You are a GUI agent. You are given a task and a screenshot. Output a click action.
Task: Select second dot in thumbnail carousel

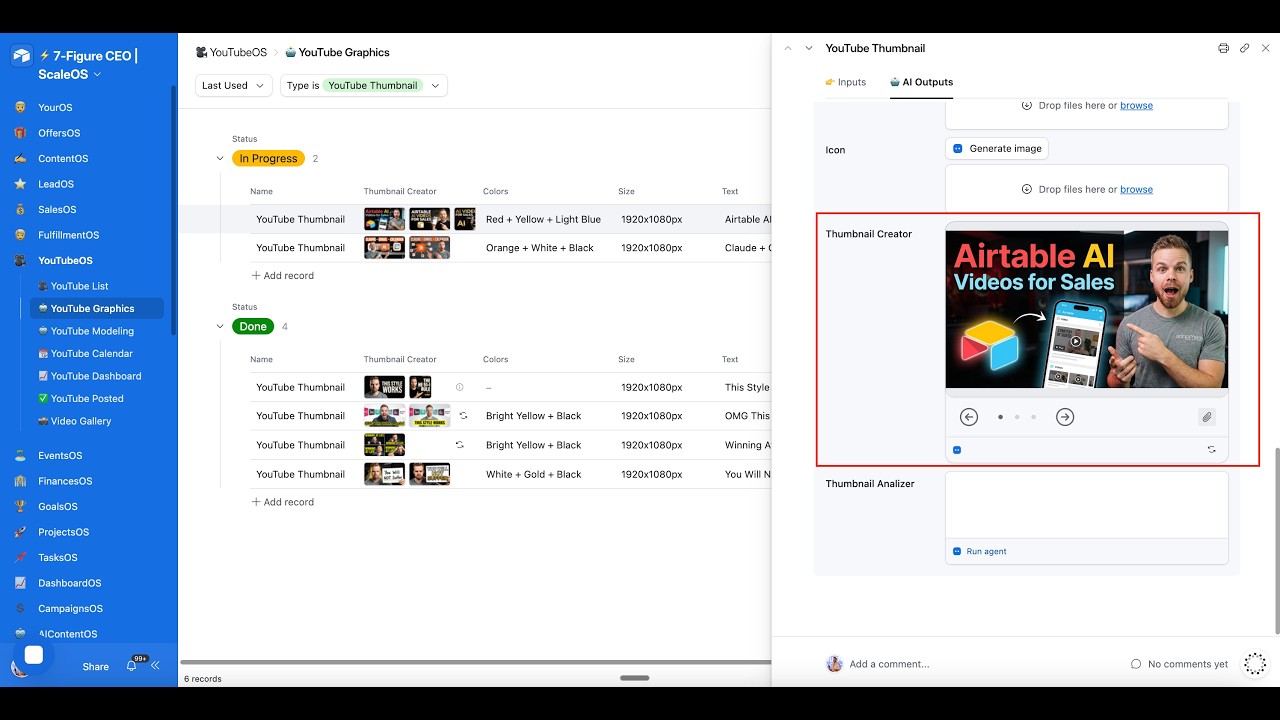point(1017,417)
